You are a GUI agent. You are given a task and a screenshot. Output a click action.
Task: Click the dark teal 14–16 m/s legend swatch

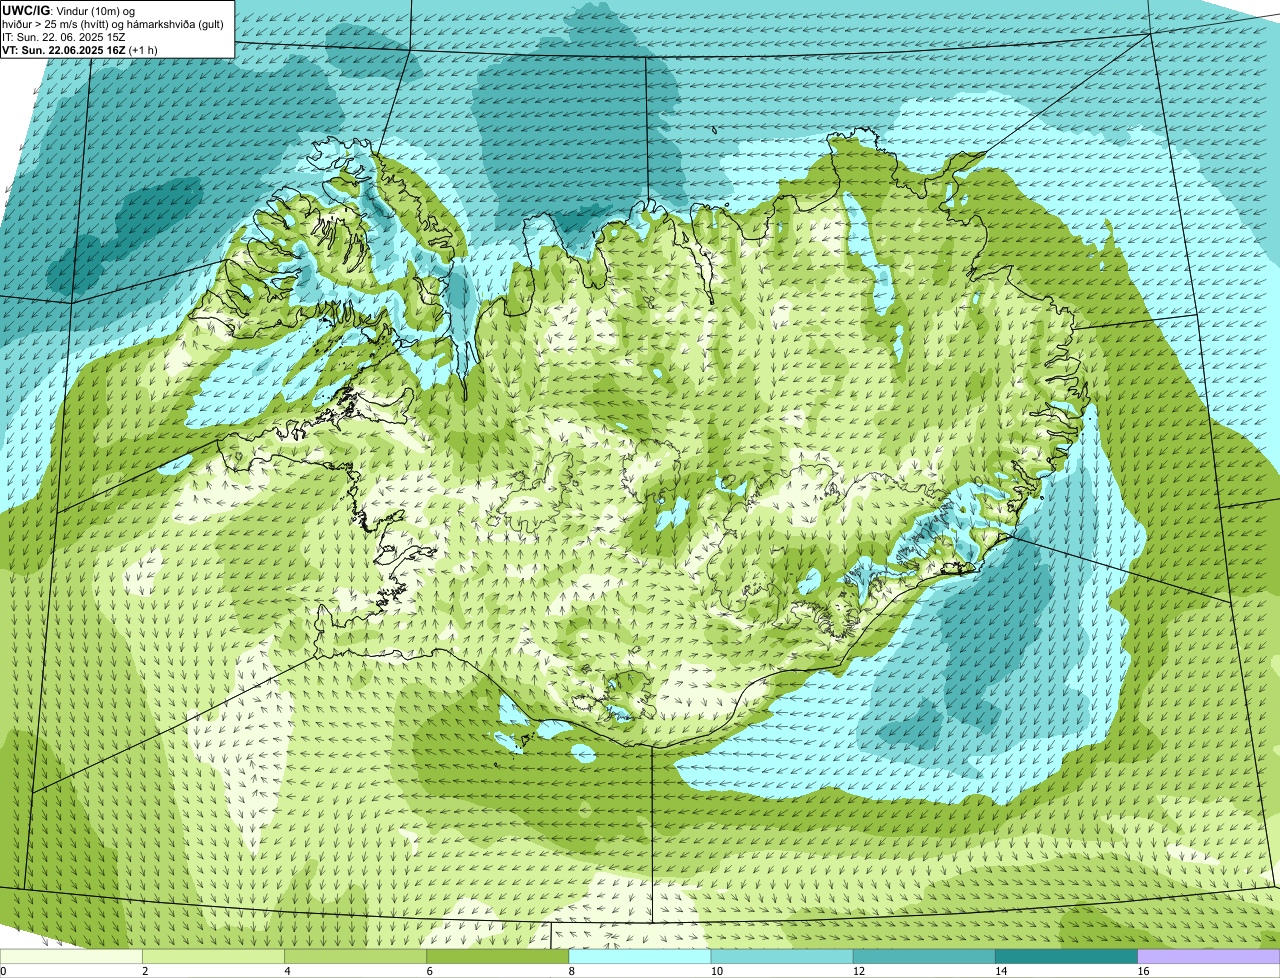(x=1067, y=957)
